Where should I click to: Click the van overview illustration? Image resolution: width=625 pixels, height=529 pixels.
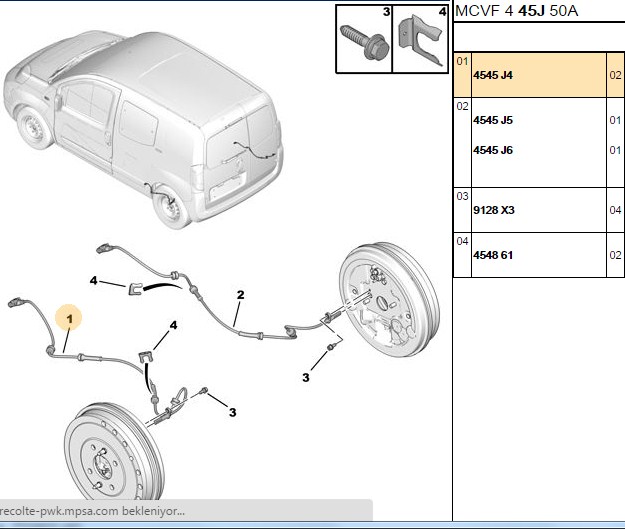point(143,128)
